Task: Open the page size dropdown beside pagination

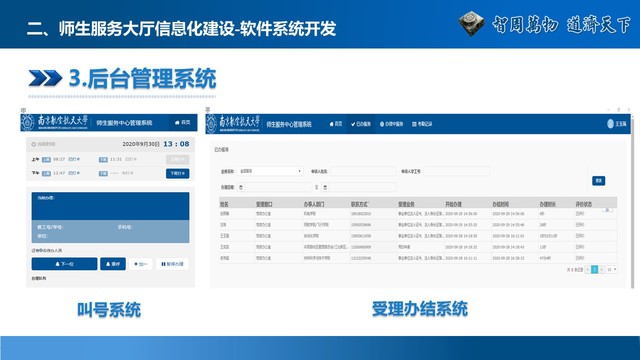Action: [611, 269]
